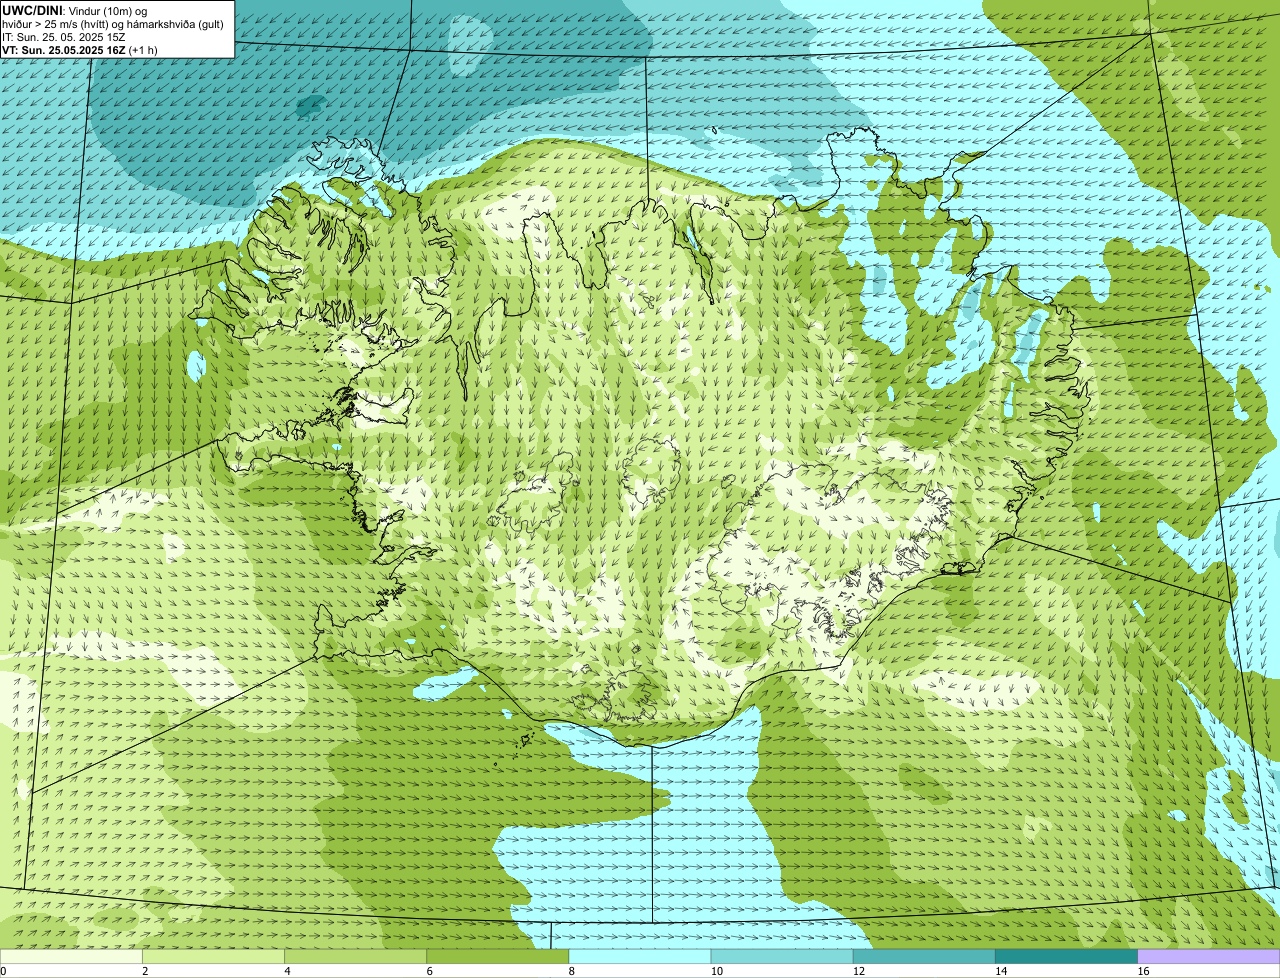Click the dark teal 14–16 m/s legend swatch
This screenshot has width=1280, height=978.
pos(1067,957)
